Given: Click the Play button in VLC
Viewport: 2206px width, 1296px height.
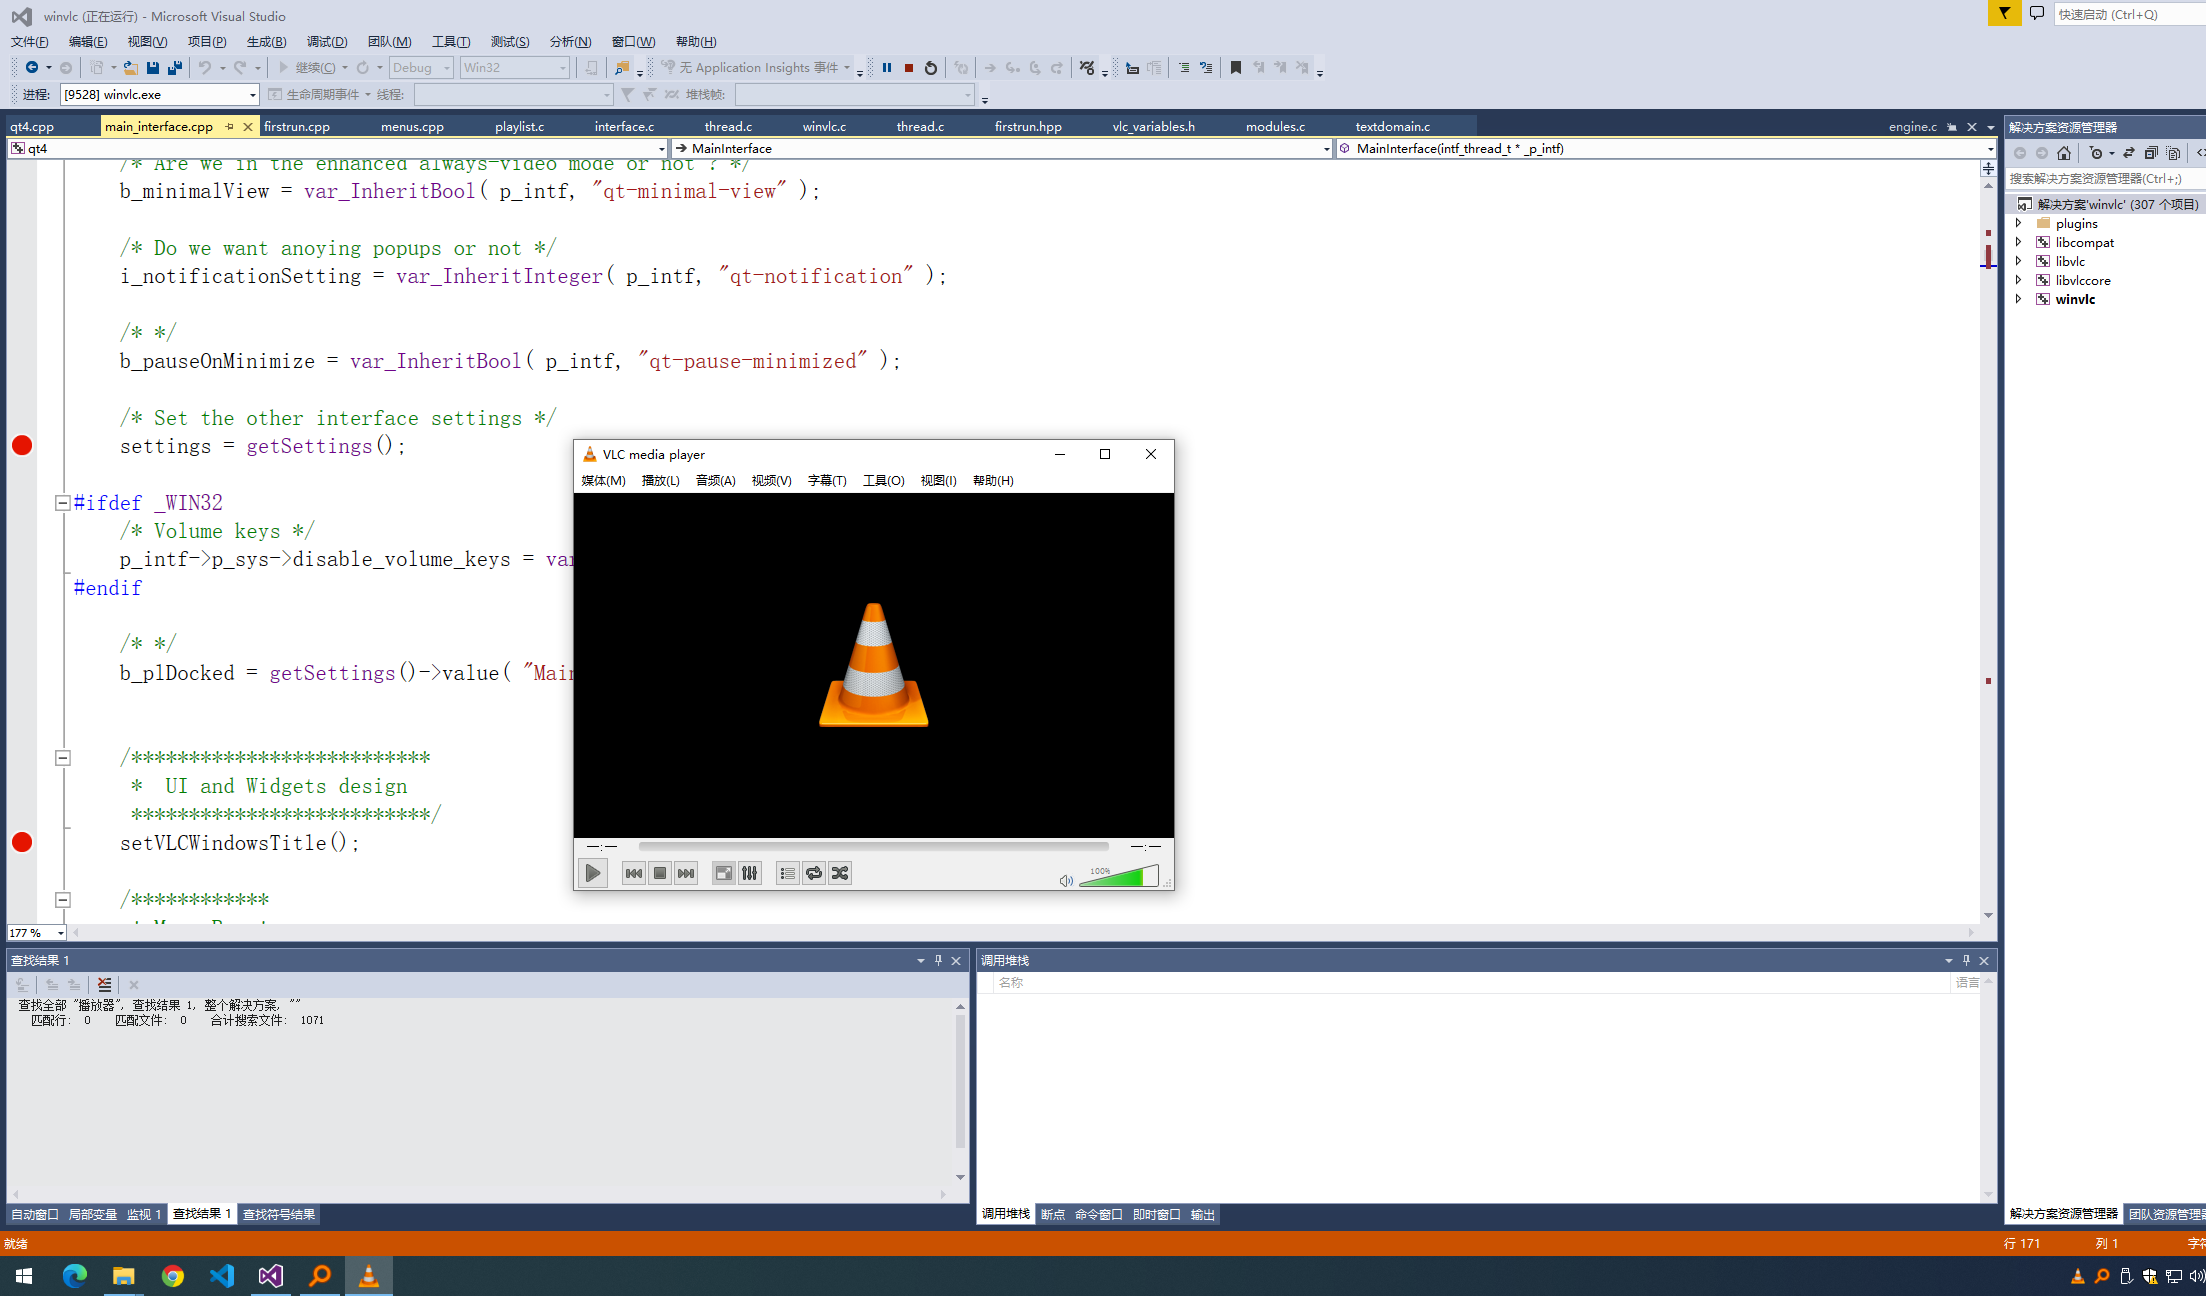Looking at the screenshot, I should pyautogui.click(x=593, y=873).
